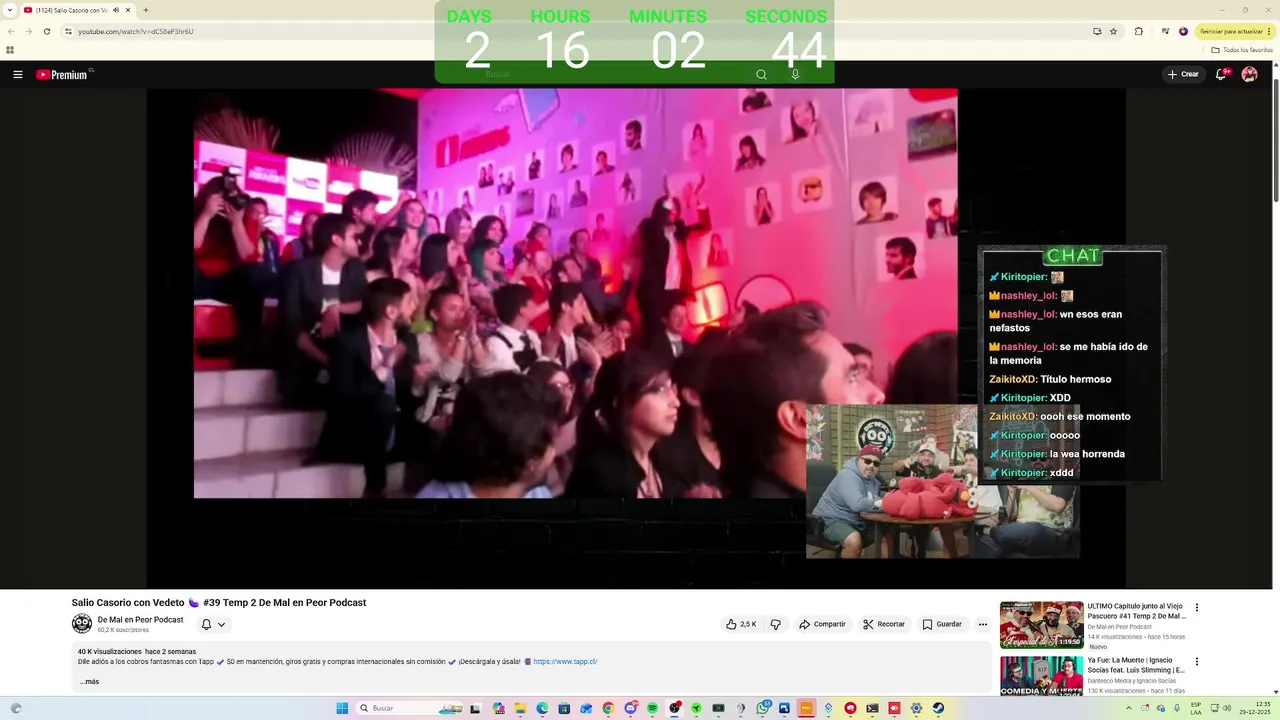
Task: Click the video title text
Action: point(219,603)
